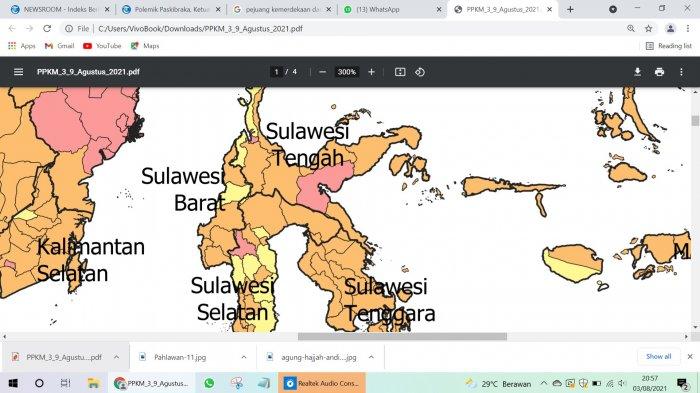Open WhatsApp from the Windows taskbar

pyautogui.click(x=209, y=383)
